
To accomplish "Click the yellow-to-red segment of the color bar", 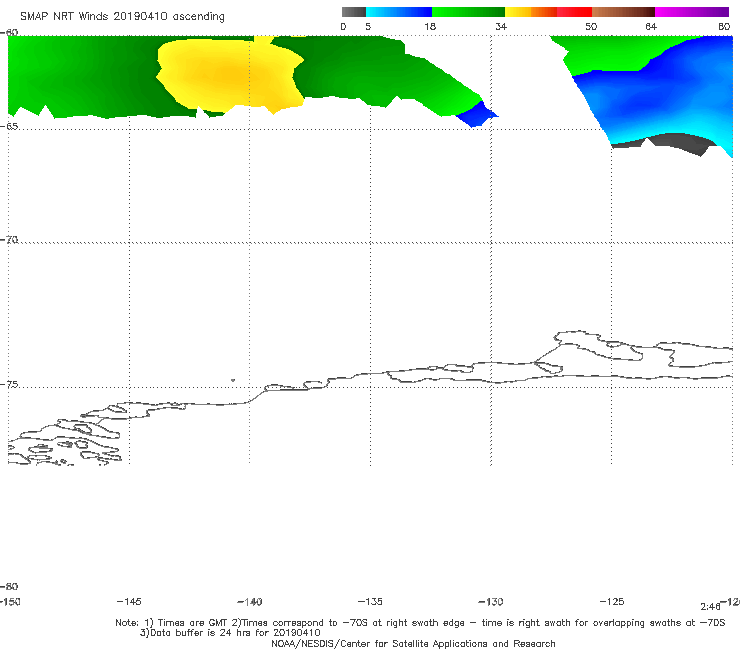I will [548, 12].
